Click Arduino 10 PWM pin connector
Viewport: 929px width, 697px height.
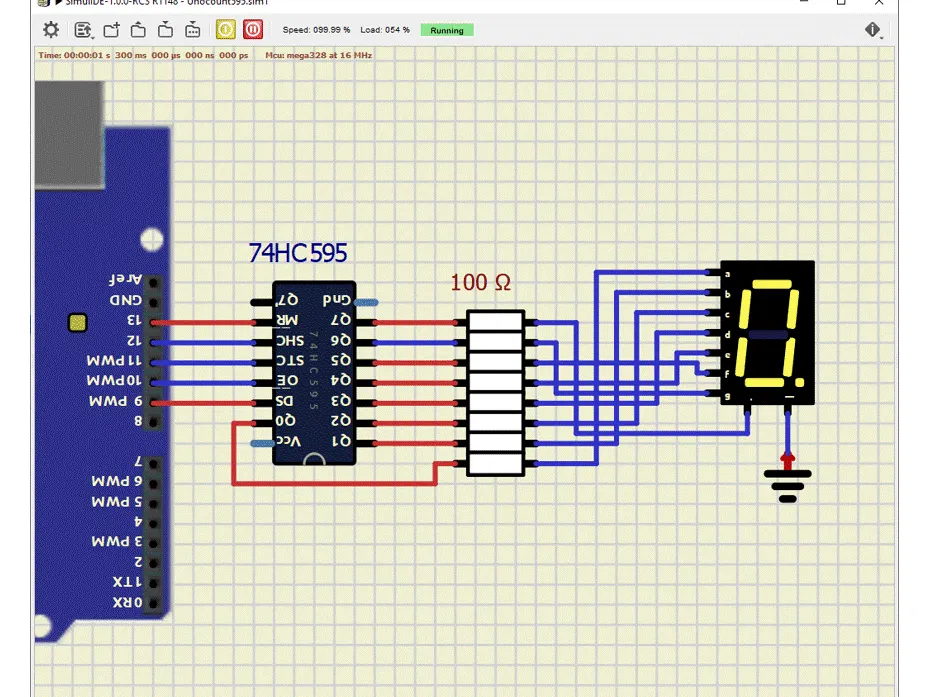[x=153, y=382]
